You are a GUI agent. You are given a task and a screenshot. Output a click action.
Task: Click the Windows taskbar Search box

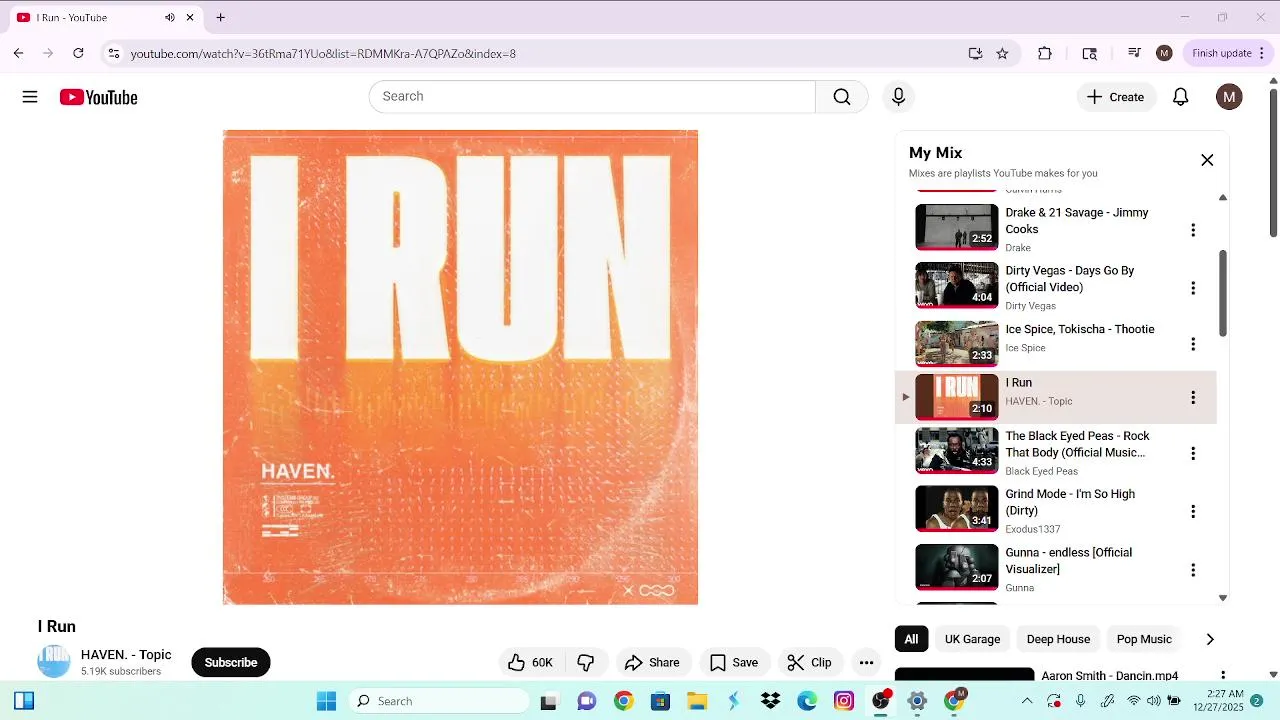pyautogui.click(x=438, y=701)
